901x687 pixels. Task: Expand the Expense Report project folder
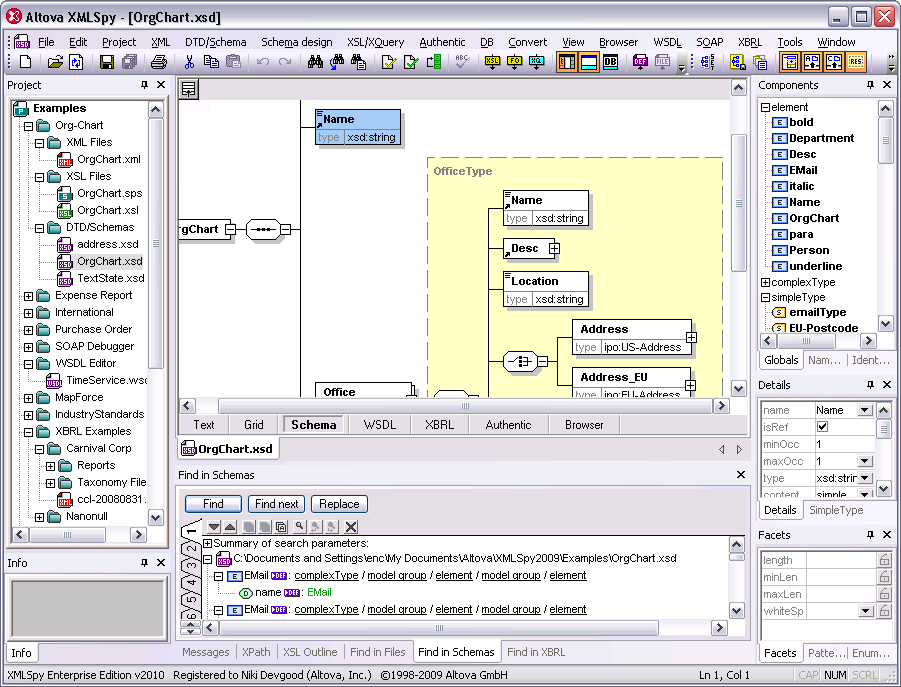pyautogui.click(x=29, y=296)
